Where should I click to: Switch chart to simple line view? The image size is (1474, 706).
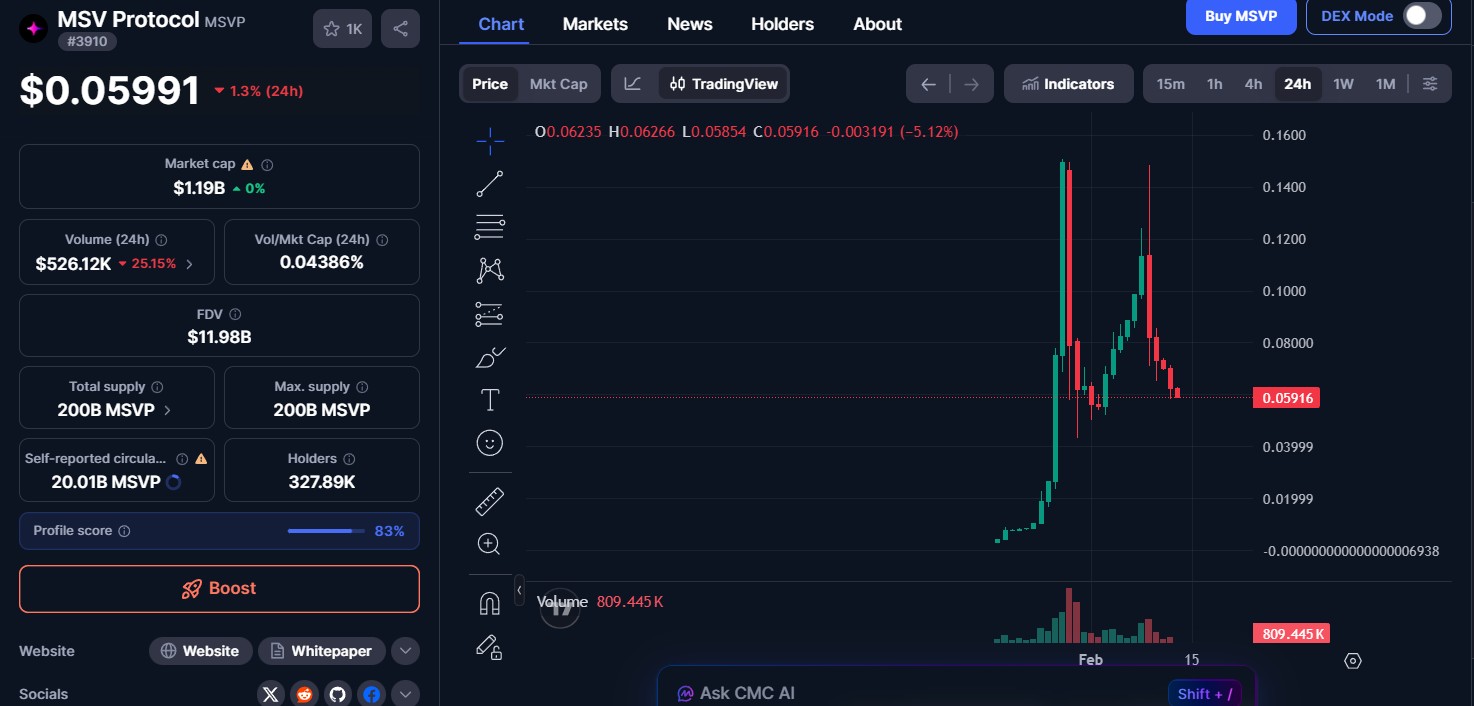pos(633,84)
